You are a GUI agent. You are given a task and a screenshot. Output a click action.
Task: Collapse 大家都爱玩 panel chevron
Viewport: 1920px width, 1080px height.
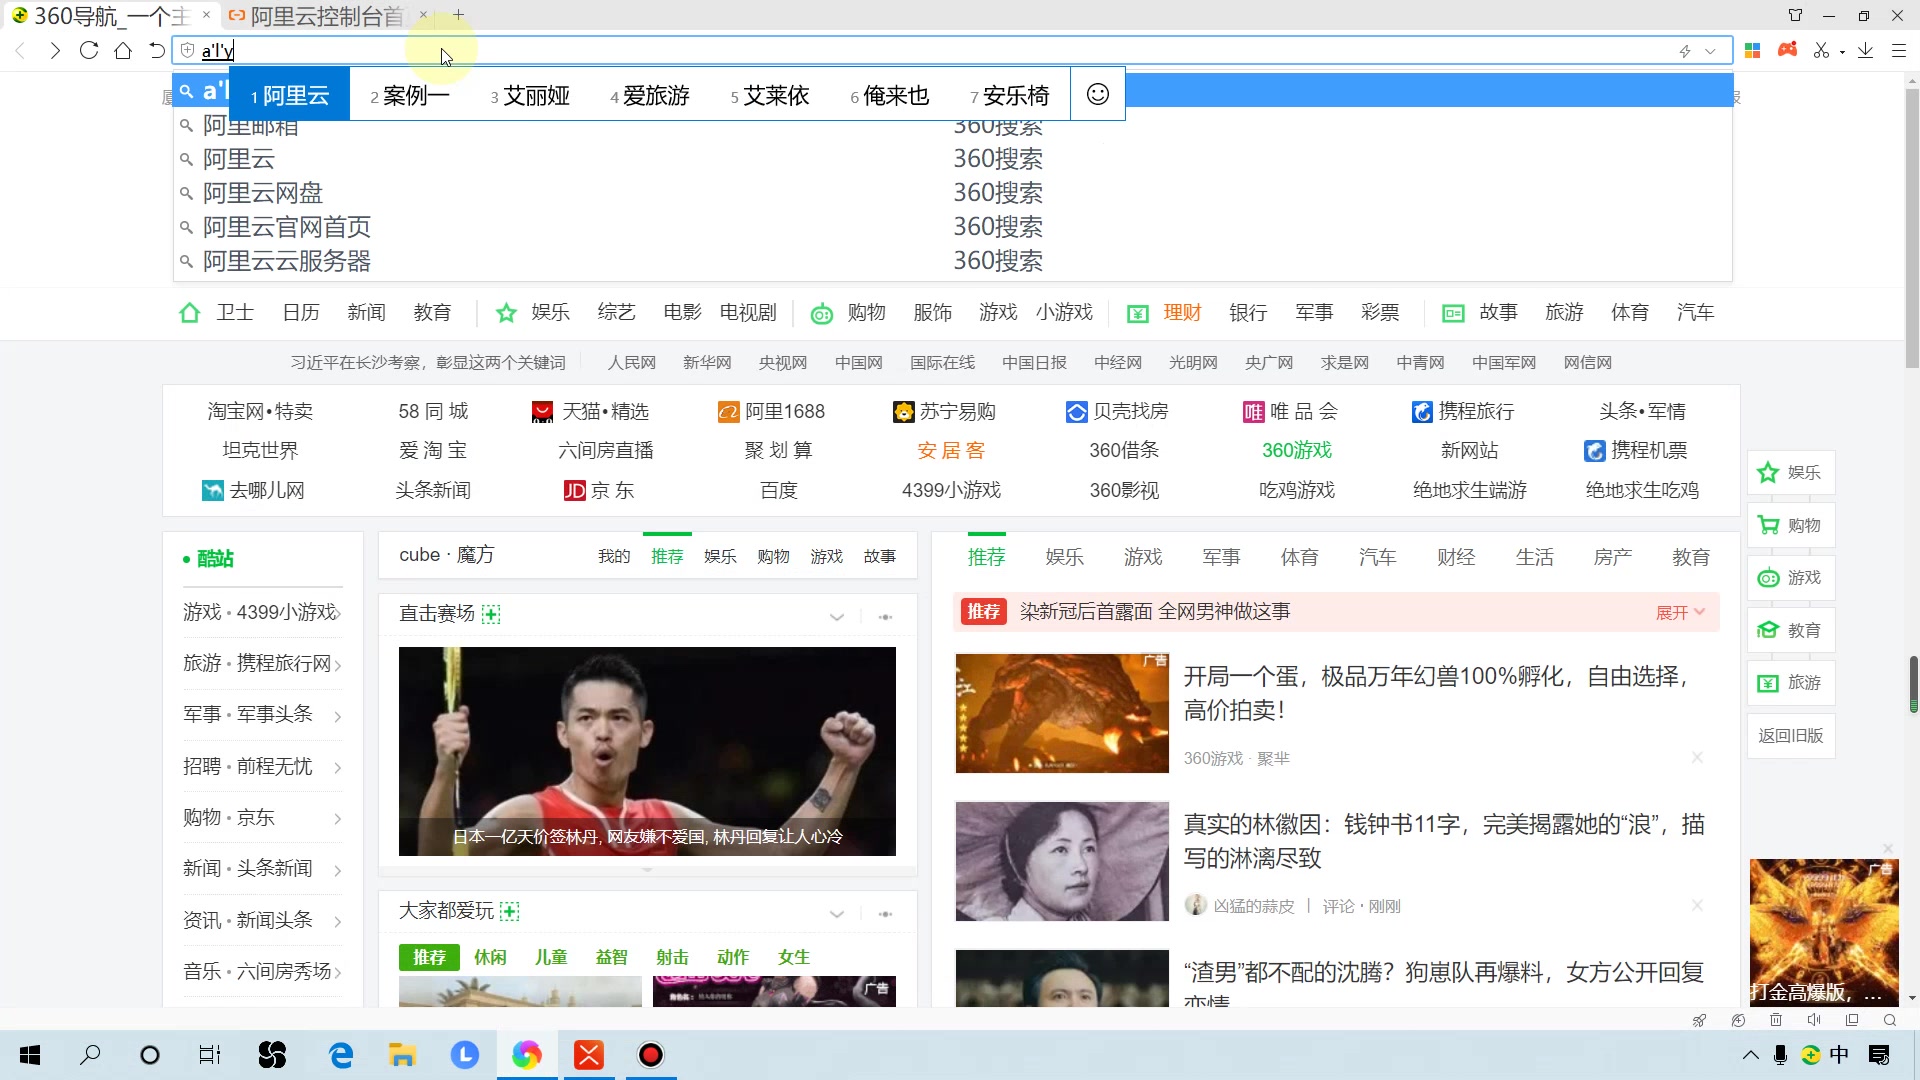coord(837,914)
